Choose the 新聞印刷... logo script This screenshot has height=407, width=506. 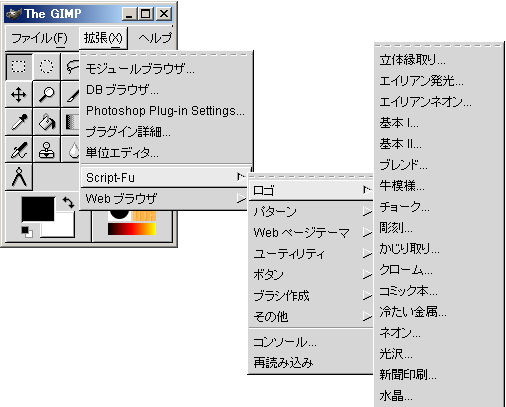point(438,375)
